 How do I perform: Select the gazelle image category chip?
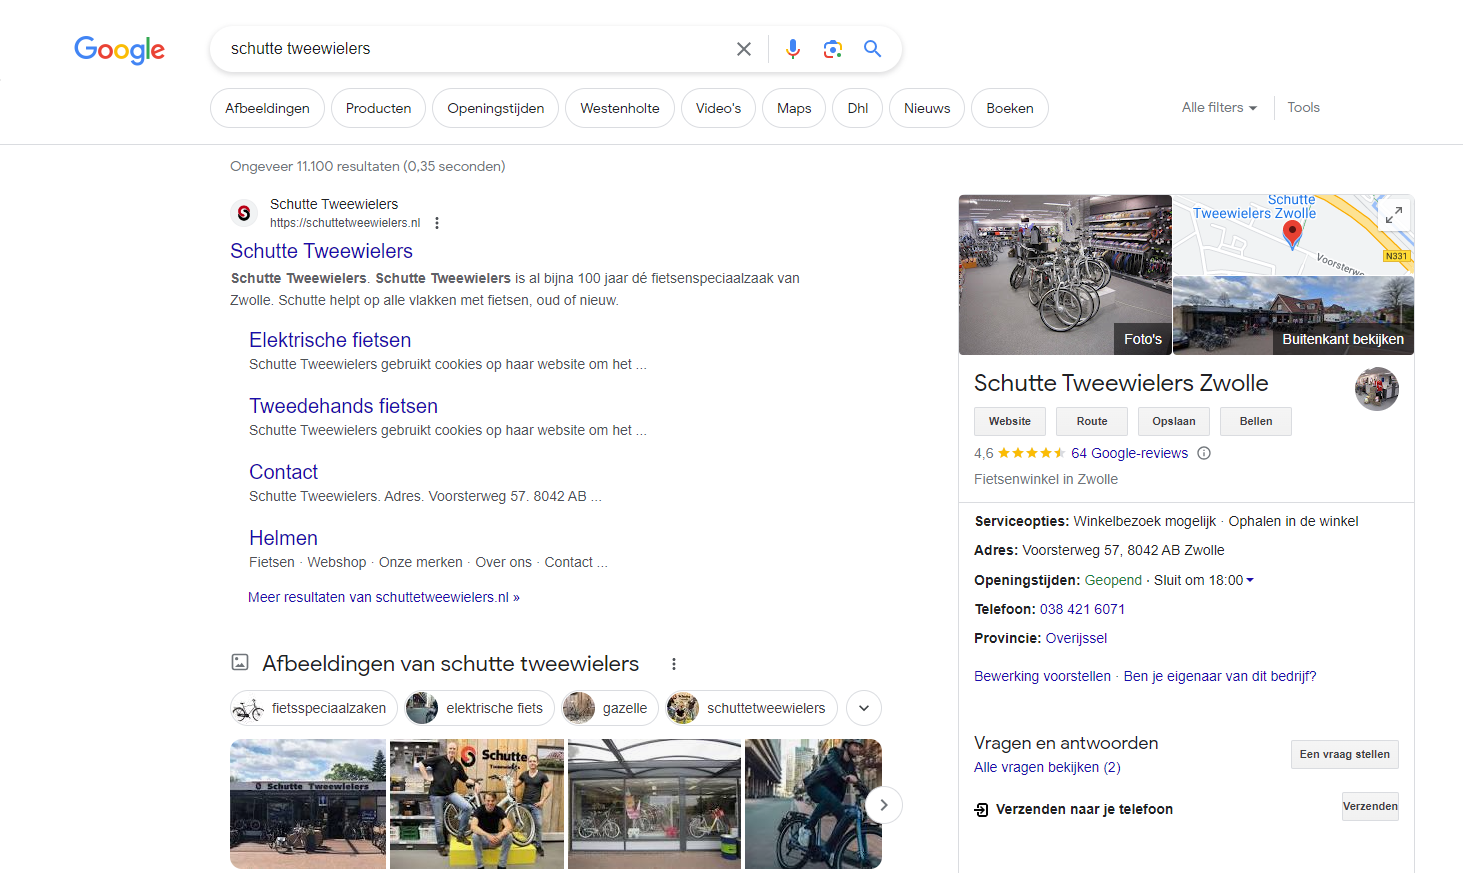point(609,707)
